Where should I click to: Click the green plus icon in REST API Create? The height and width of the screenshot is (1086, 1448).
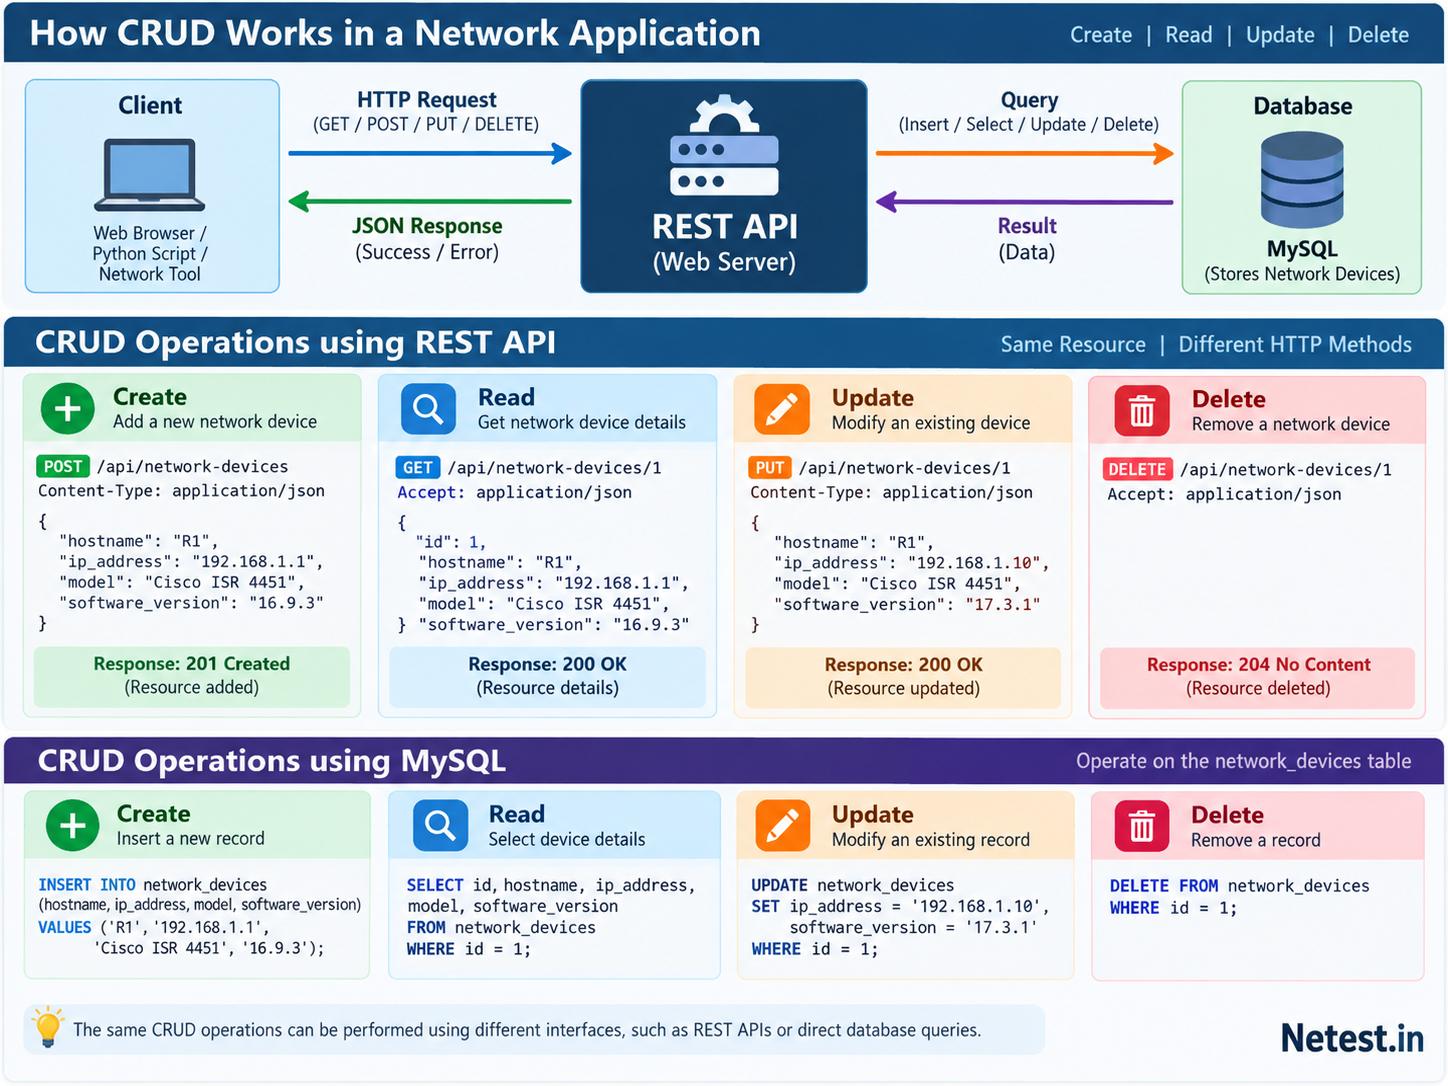tap(68, 409)
